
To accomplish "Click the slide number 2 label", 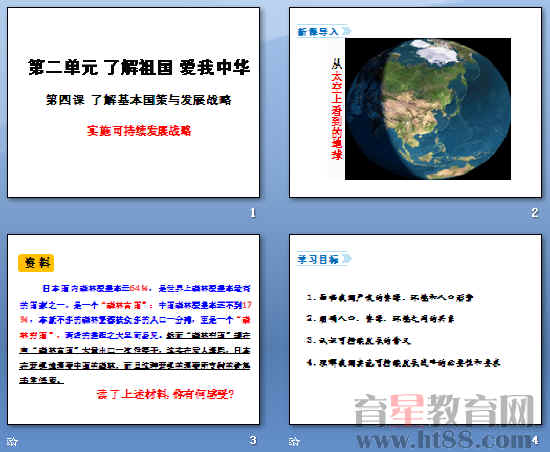I will (x=534, y=212).
